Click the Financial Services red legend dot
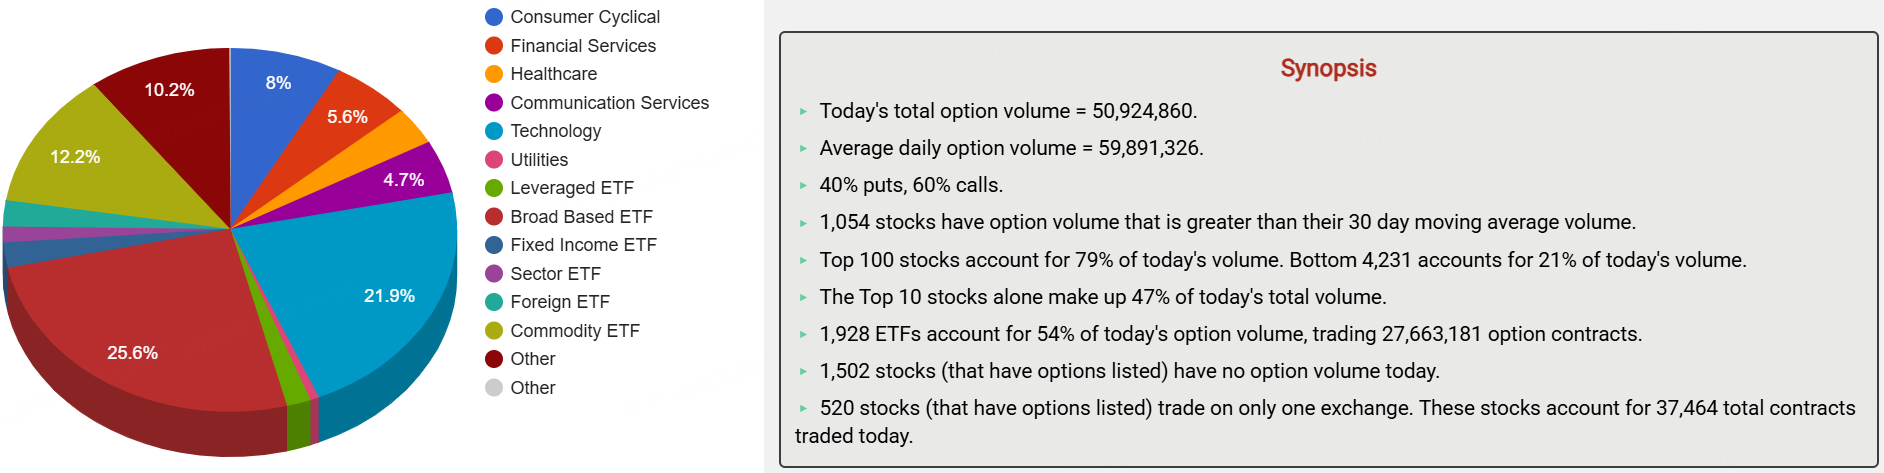The height and width of the screenshot is (473, 1884). coord(493,46)
